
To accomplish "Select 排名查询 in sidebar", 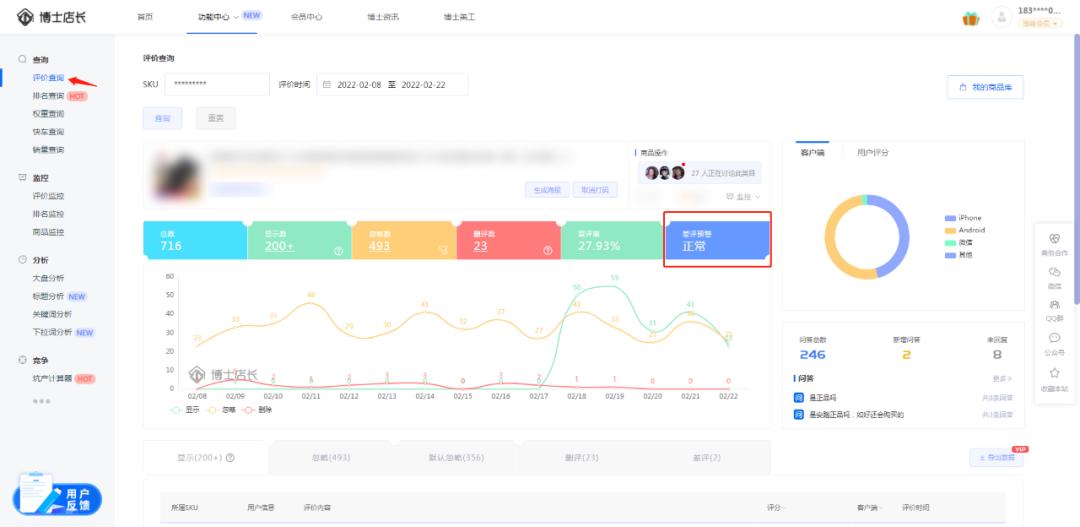I will pyautogui.click(x=48, y=96).
